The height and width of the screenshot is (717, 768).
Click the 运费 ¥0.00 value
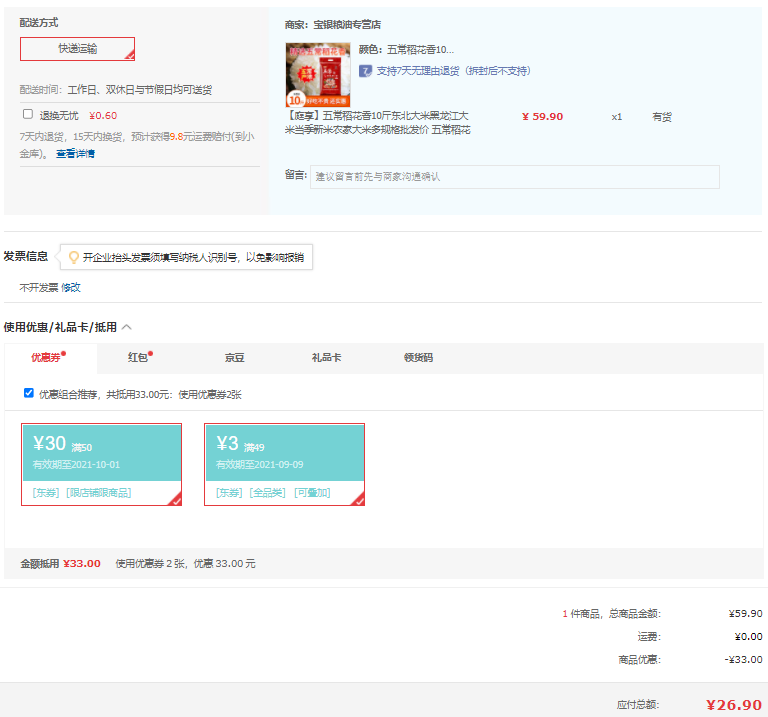coord(748,637)
